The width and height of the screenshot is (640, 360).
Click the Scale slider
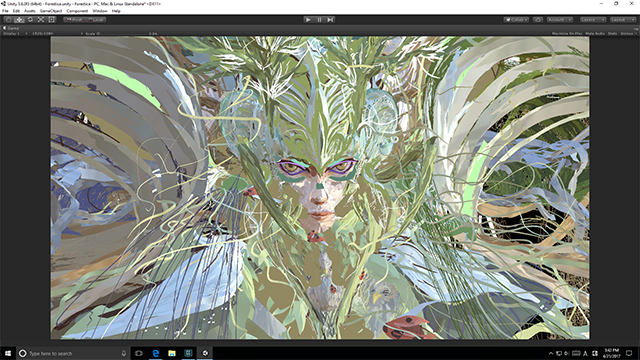point(122,33)
